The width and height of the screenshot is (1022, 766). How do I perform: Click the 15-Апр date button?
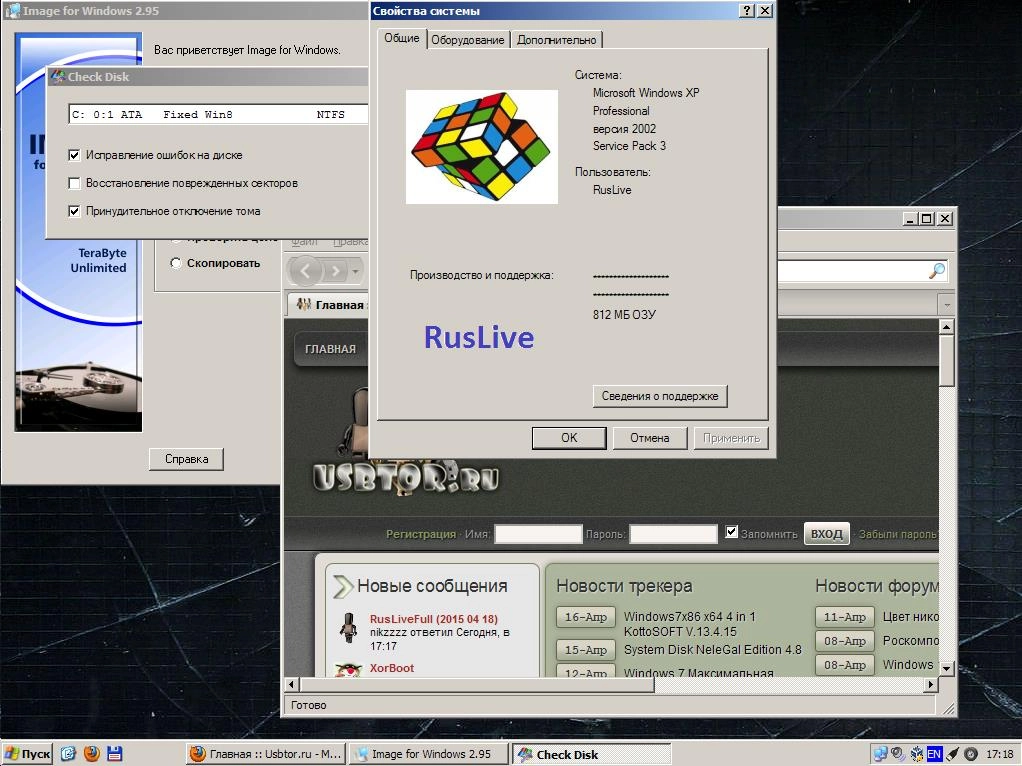pyautogui.click(x=586, y=650)
